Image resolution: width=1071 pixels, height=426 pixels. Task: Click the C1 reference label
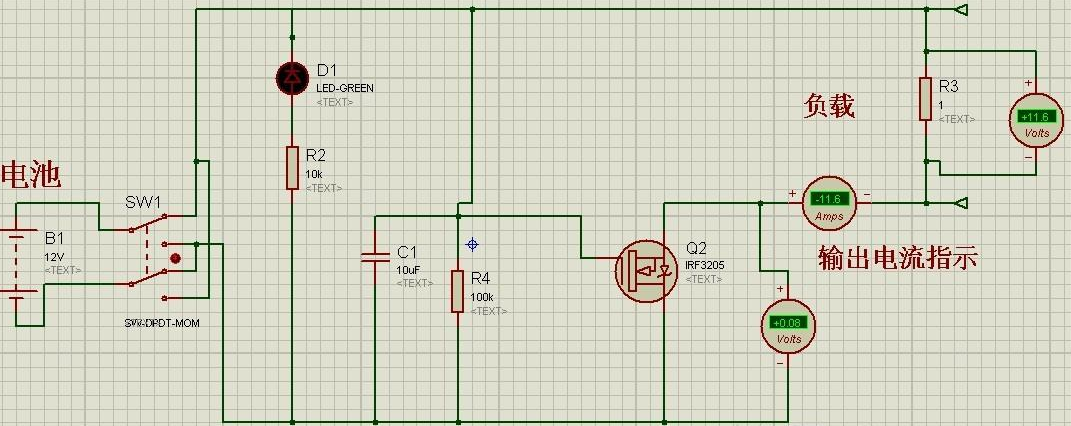click(406, 251)
